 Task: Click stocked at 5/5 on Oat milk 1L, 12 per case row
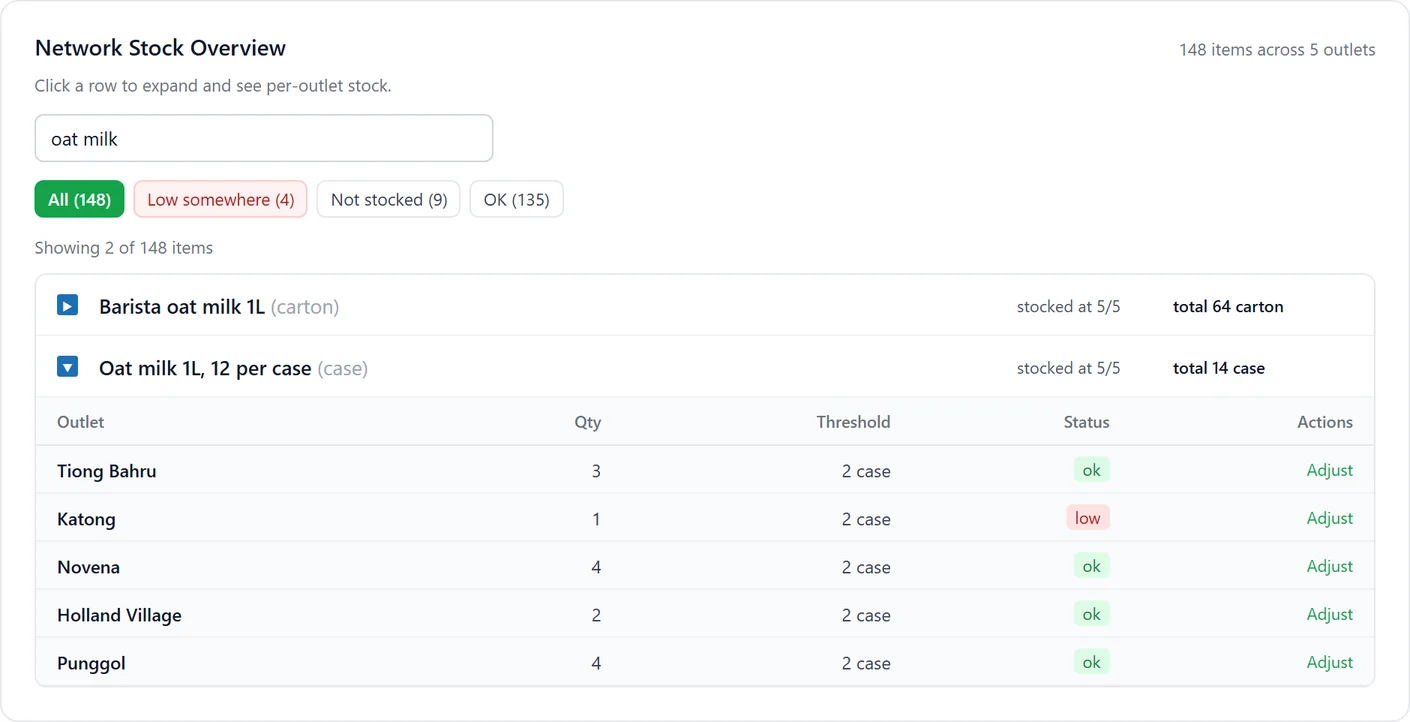1068,369
